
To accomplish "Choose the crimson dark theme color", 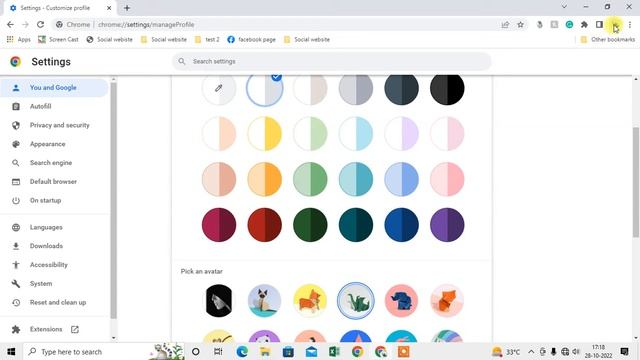I will pos(219,225).
